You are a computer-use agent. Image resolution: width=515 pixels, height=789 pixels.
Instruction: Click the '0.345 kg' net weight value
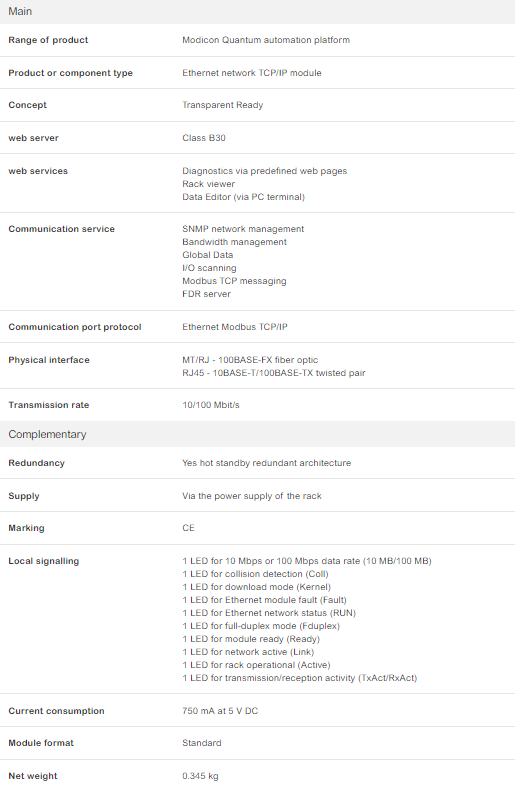point(200,776)
